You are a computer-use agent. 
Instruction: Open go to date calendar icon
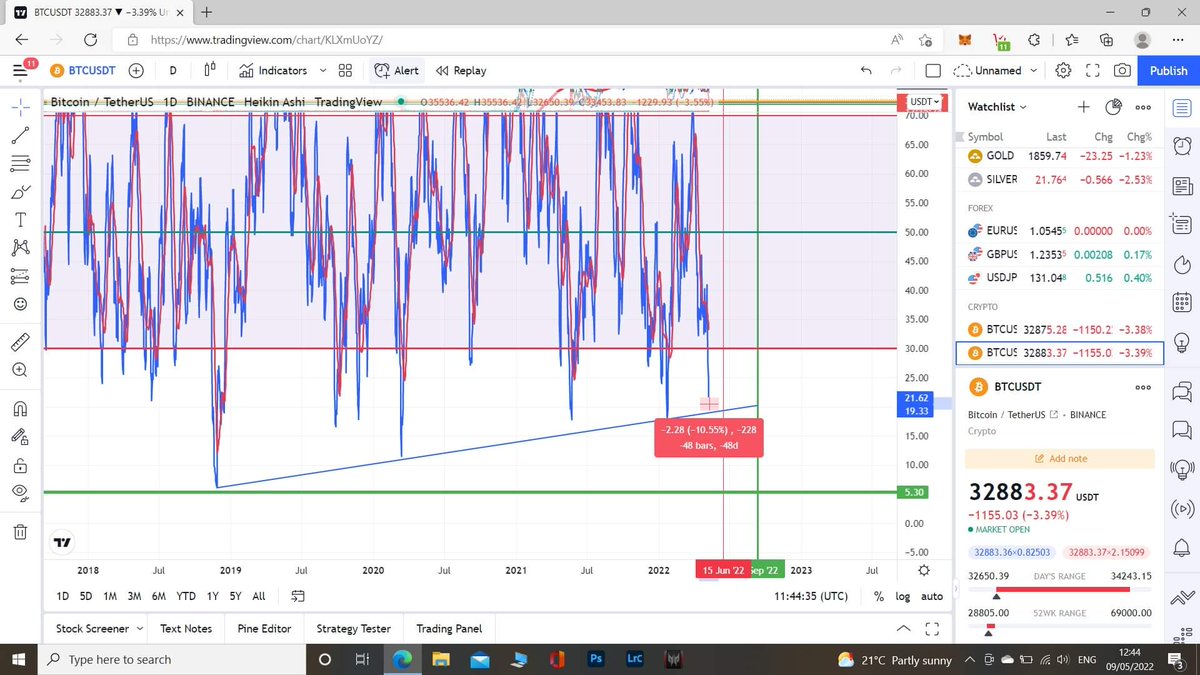coord(298,596)
